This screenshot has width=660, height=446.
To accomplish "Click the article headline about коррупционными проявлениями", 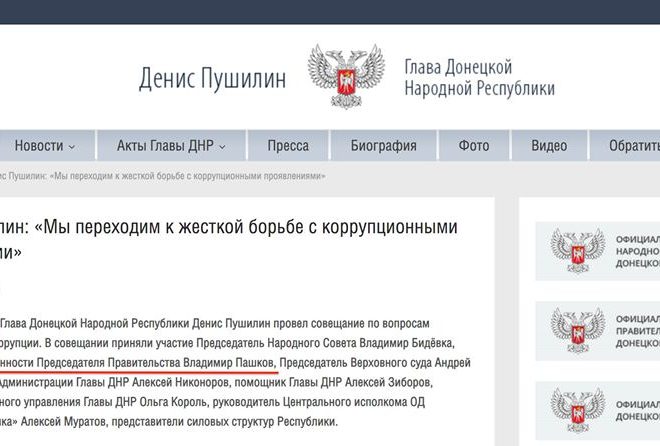I will pos(229,239).
